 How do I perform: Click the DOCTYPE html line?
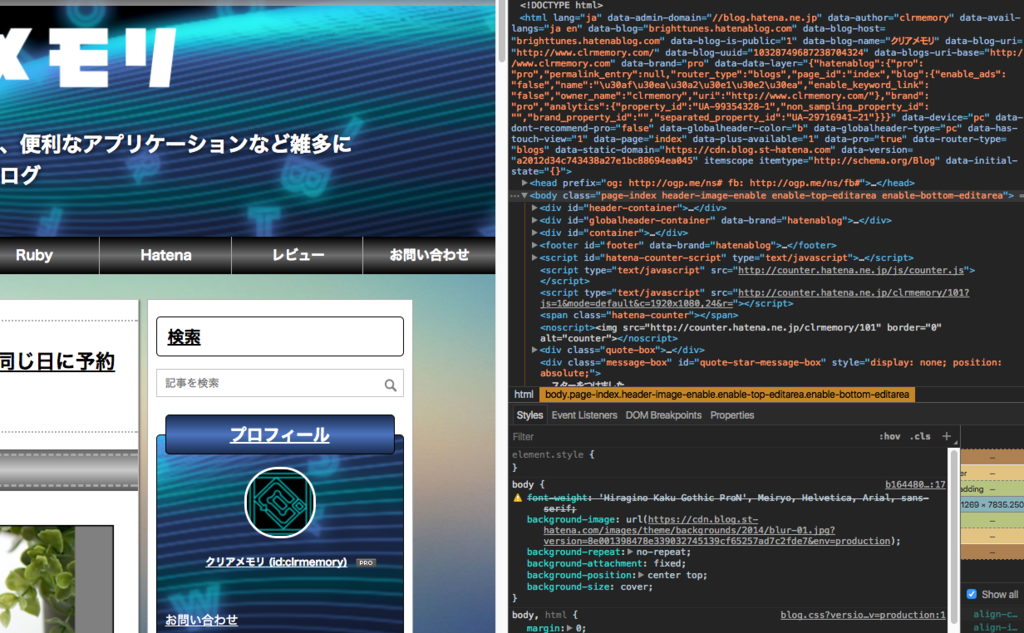point(561,5)
